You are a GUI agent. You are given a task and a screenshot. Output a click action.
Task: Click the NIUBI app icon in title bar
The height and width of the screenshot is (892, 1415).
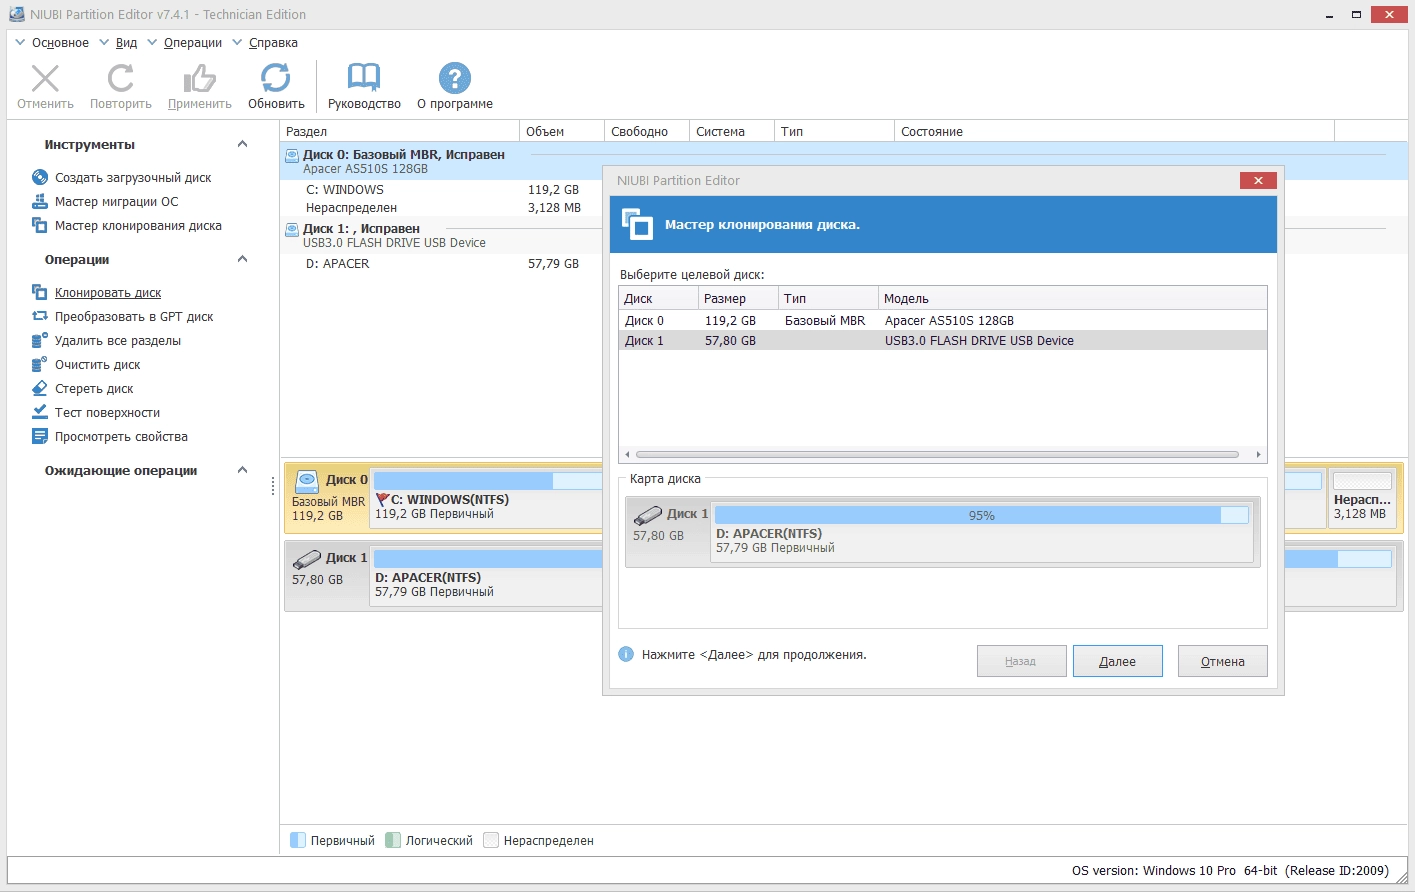tap(17, 14)
